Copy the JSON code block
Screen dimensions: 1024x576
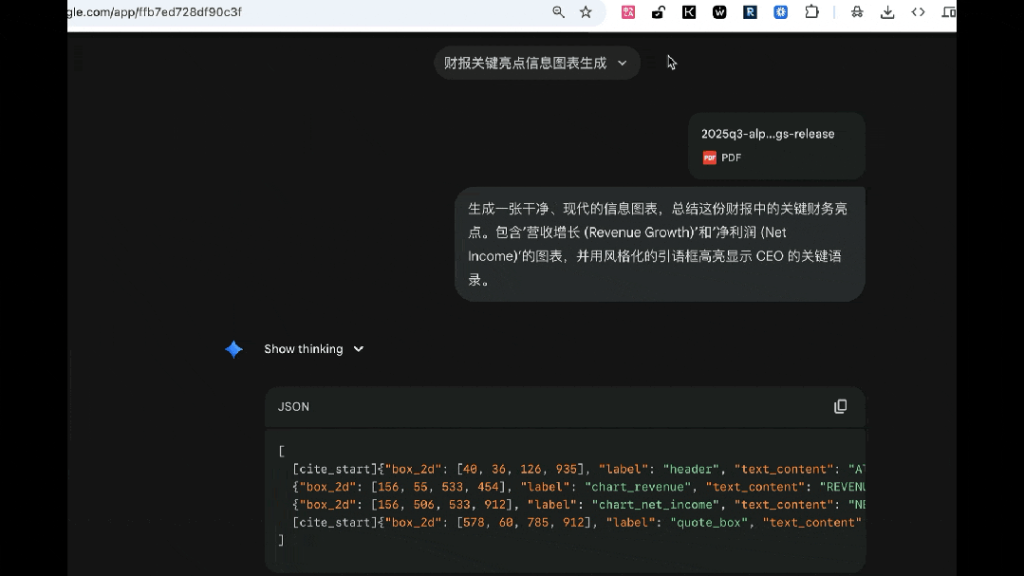pyautogui.click(x=840, y=406)
